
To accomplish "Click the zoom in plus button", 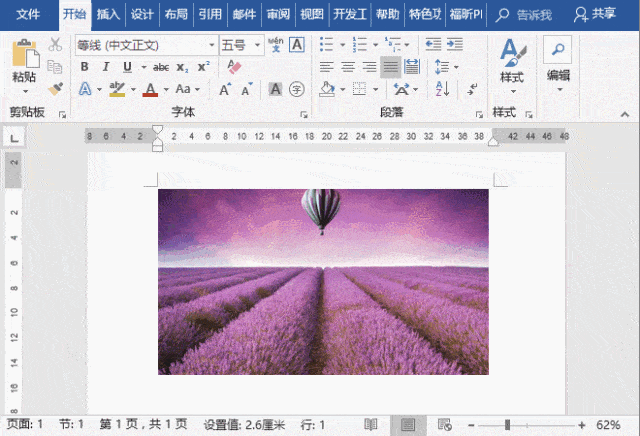I will pos(582,425).
